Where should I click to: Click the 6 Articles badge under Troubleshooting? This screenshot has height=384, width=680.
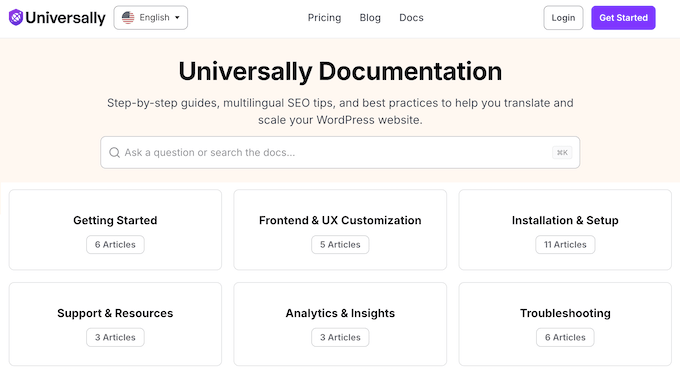click(565, 338)
